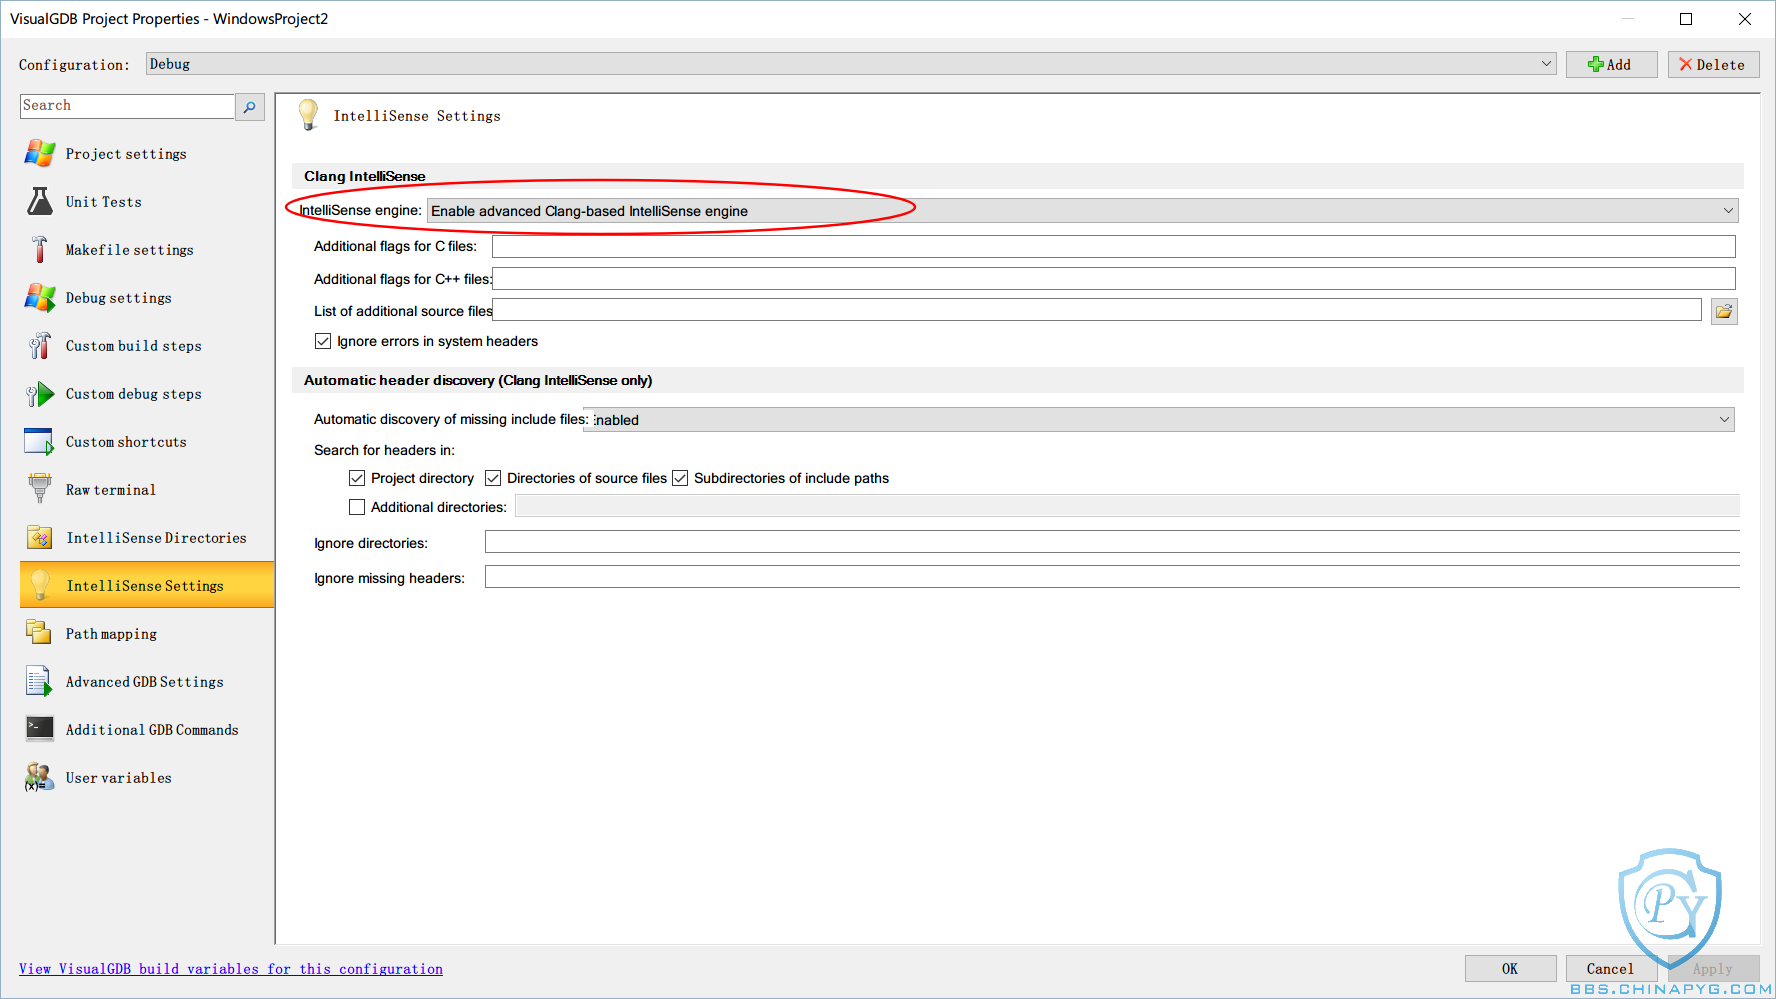Click the Project settings sidebar icon

[40, 153]
